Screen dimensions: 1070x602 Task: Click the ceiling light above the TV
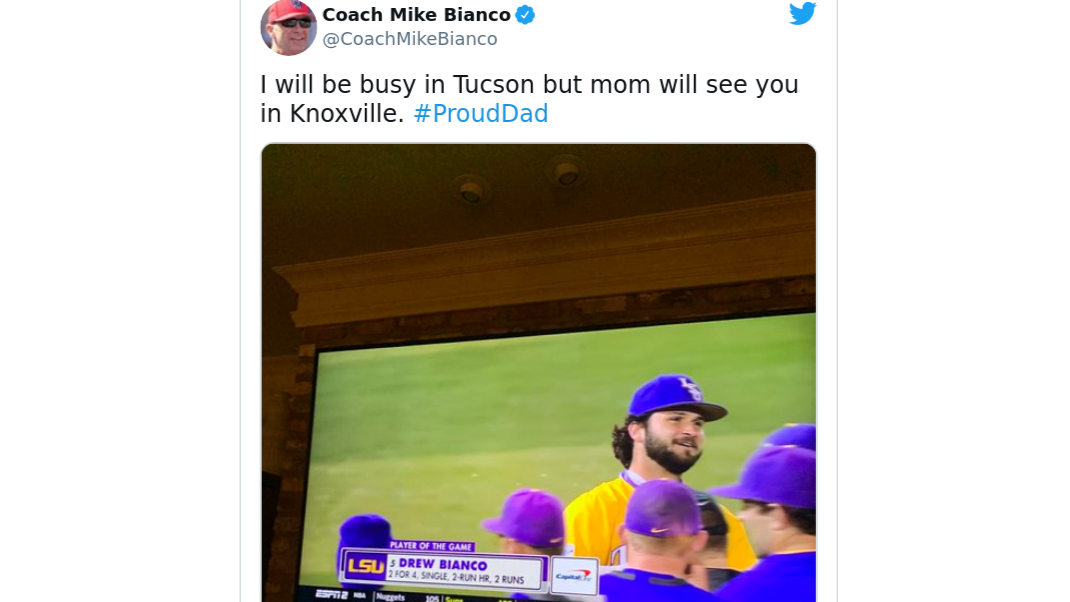pos(567,172)
